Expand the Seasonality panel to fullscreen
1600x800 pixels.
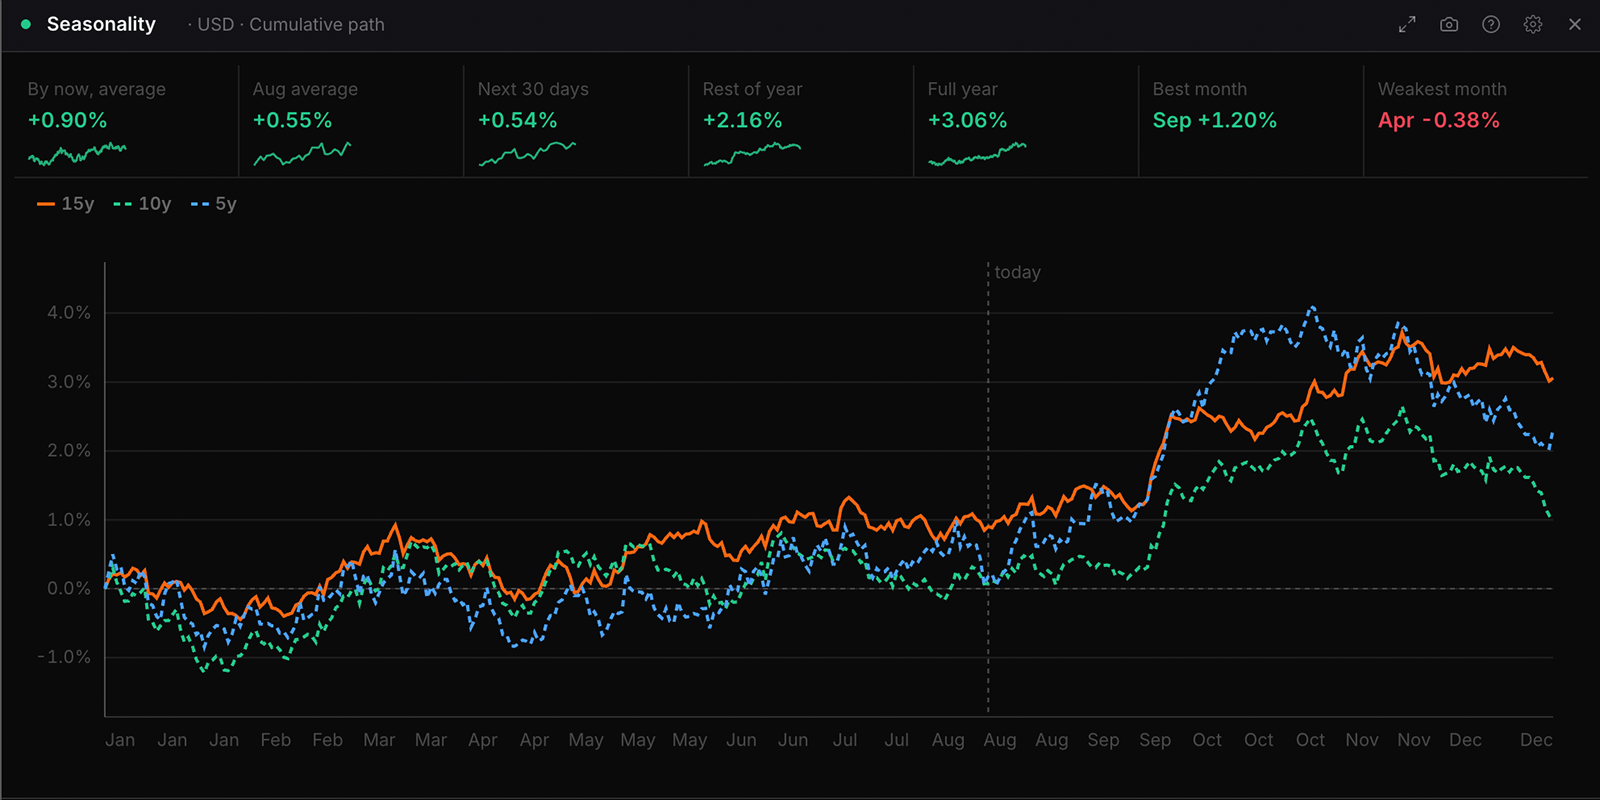click(1407, 24)
